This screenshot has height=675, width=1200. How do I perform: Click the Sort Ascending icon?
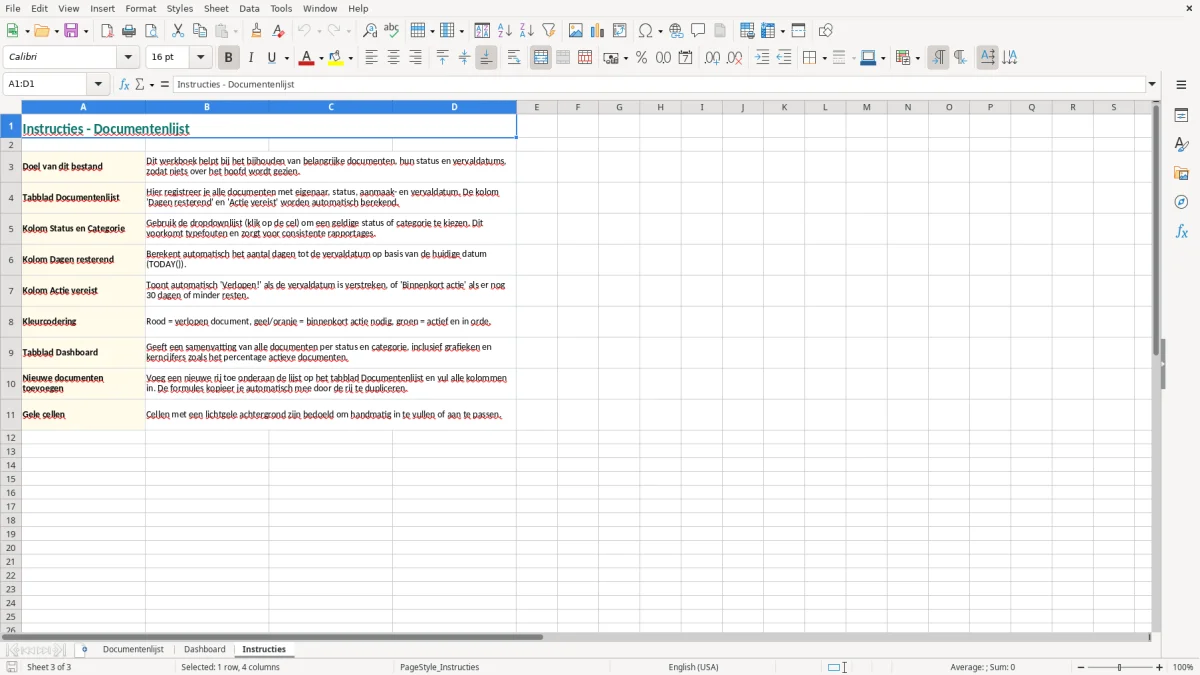point(504,31)
